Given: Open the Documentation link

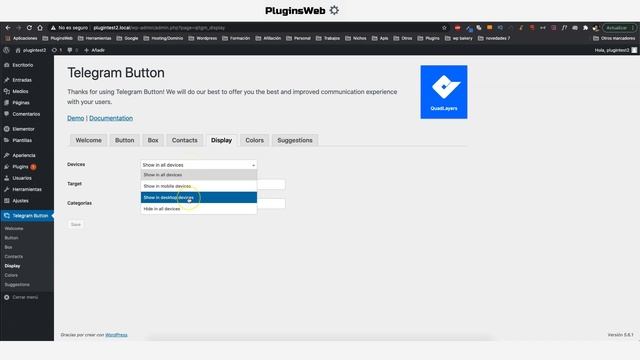Looking at the screenshot, I should (x=111, y=118).
